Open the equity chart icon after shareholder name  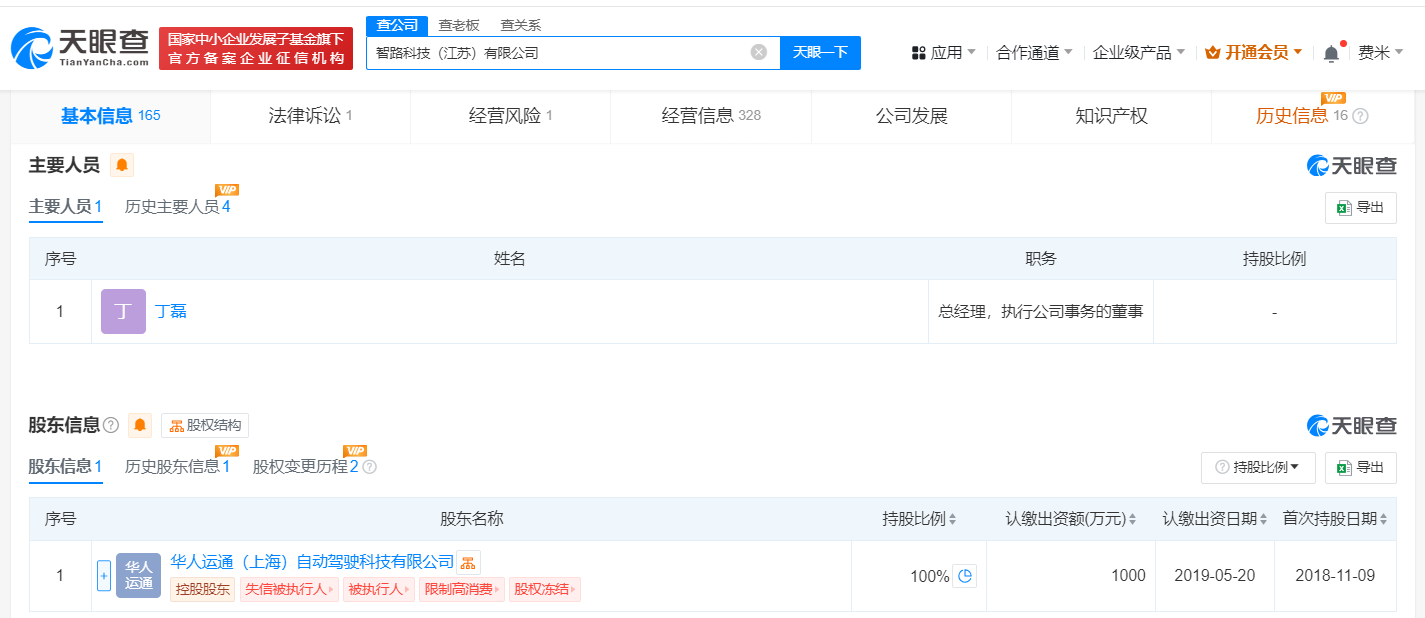point(468,562)
